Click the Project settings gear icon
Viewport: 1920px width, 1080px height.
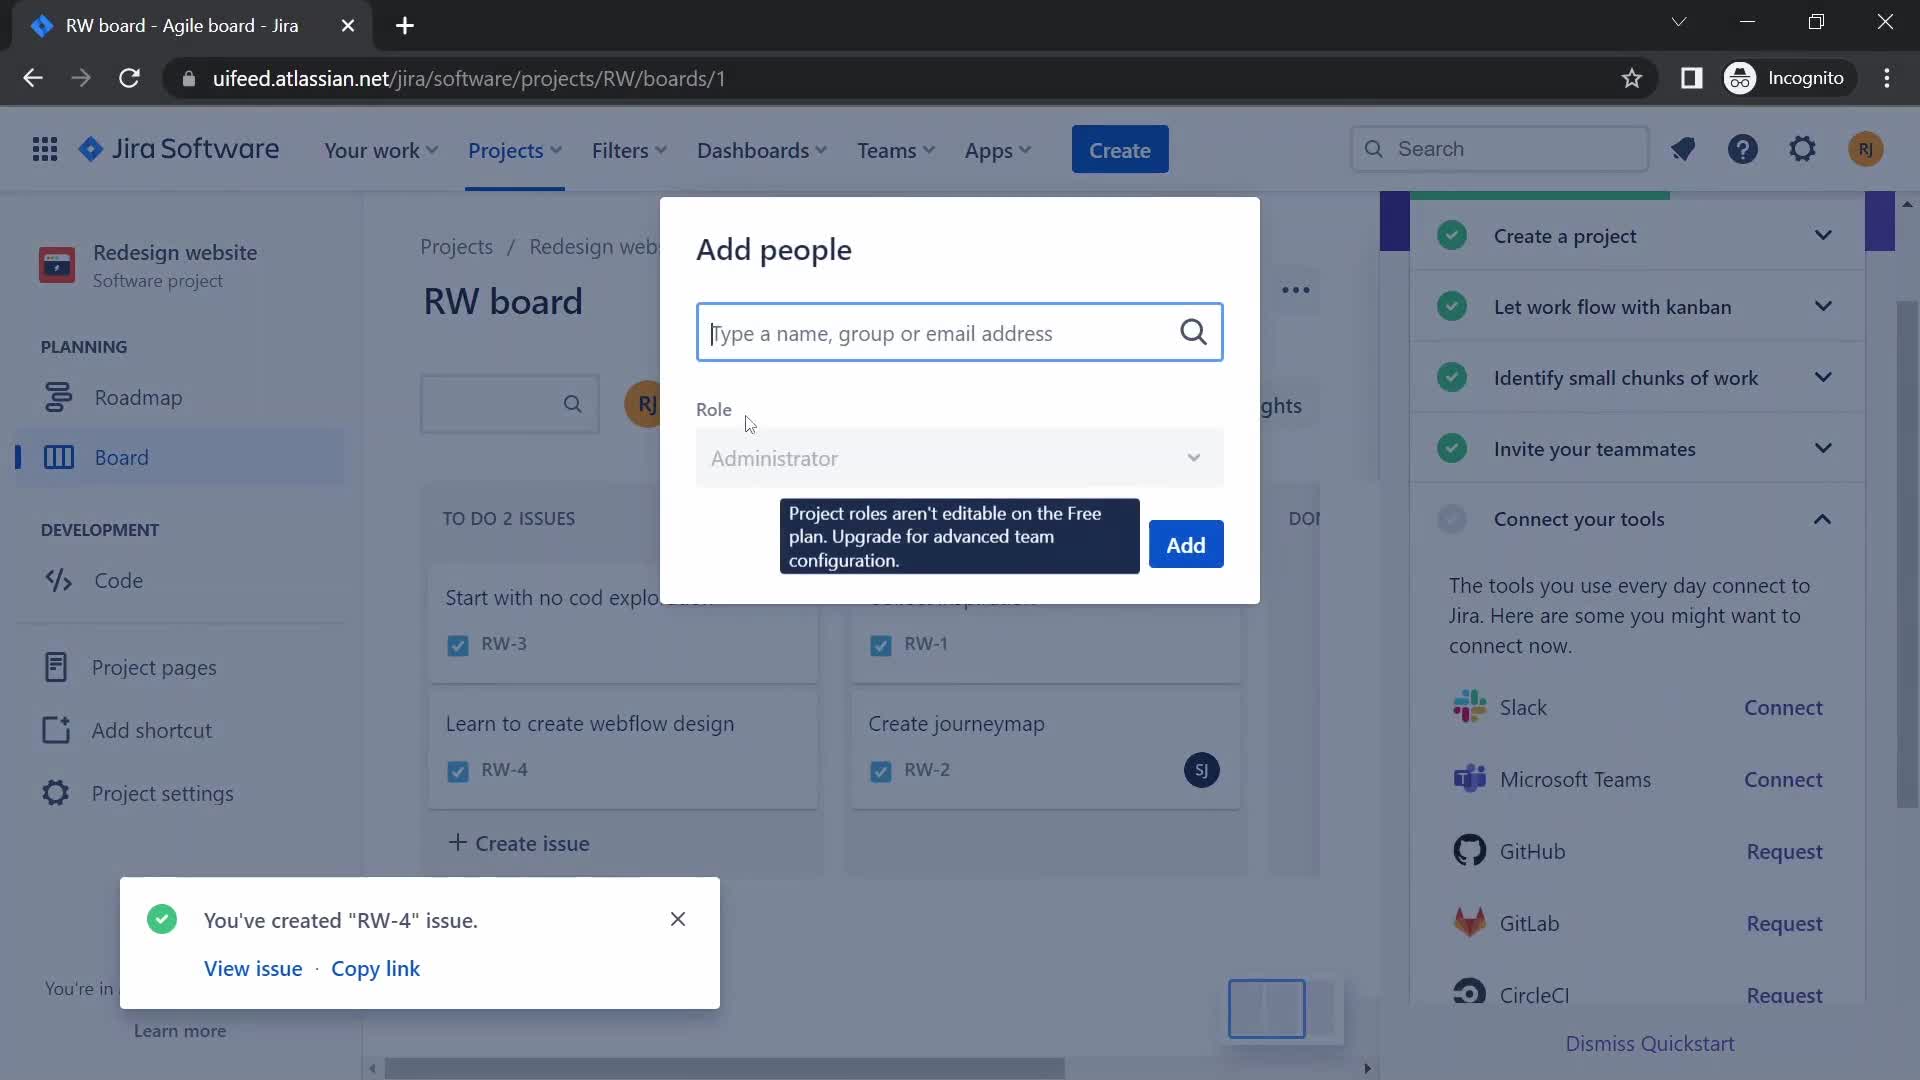click(x=53, y=793)
